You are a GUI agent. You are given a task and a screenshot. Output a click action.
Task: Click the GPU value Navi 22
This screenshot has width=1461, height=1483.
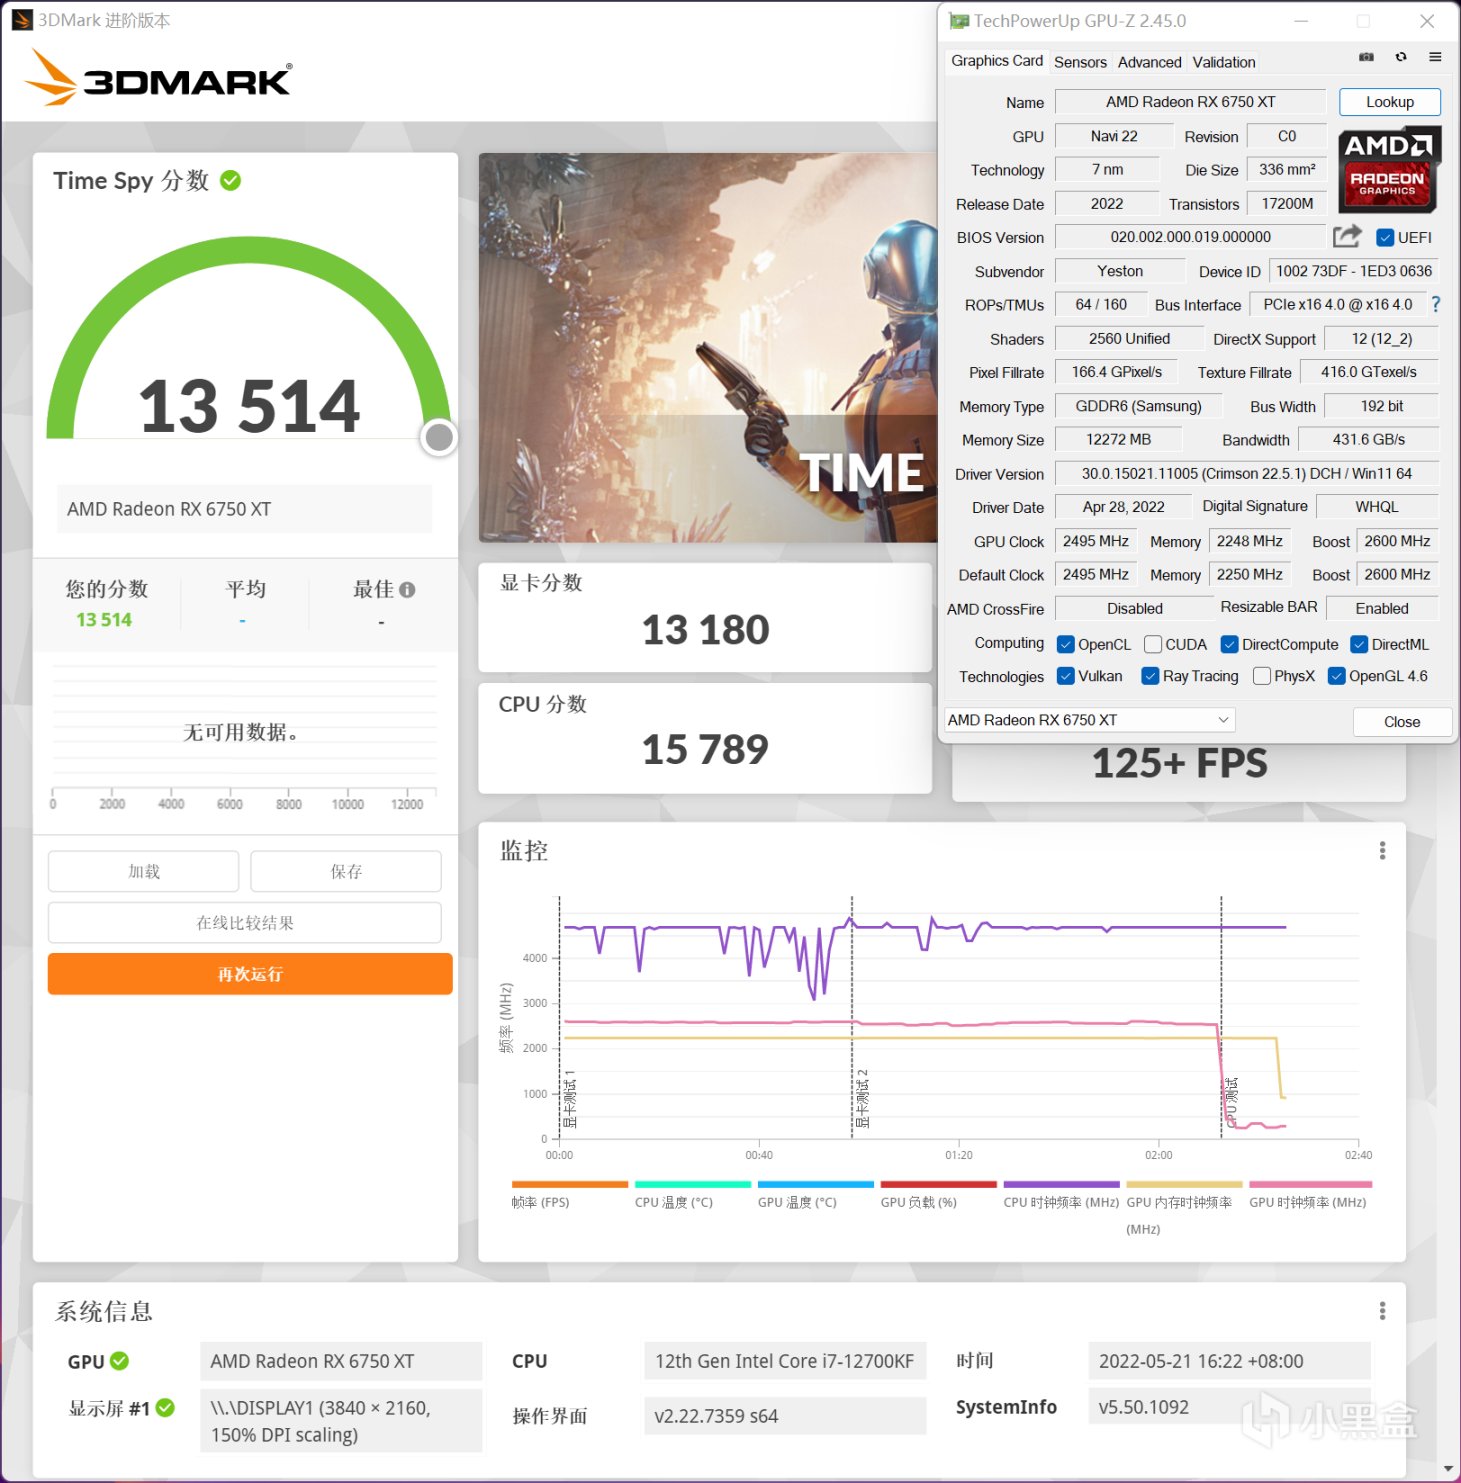coord(1114,136)
